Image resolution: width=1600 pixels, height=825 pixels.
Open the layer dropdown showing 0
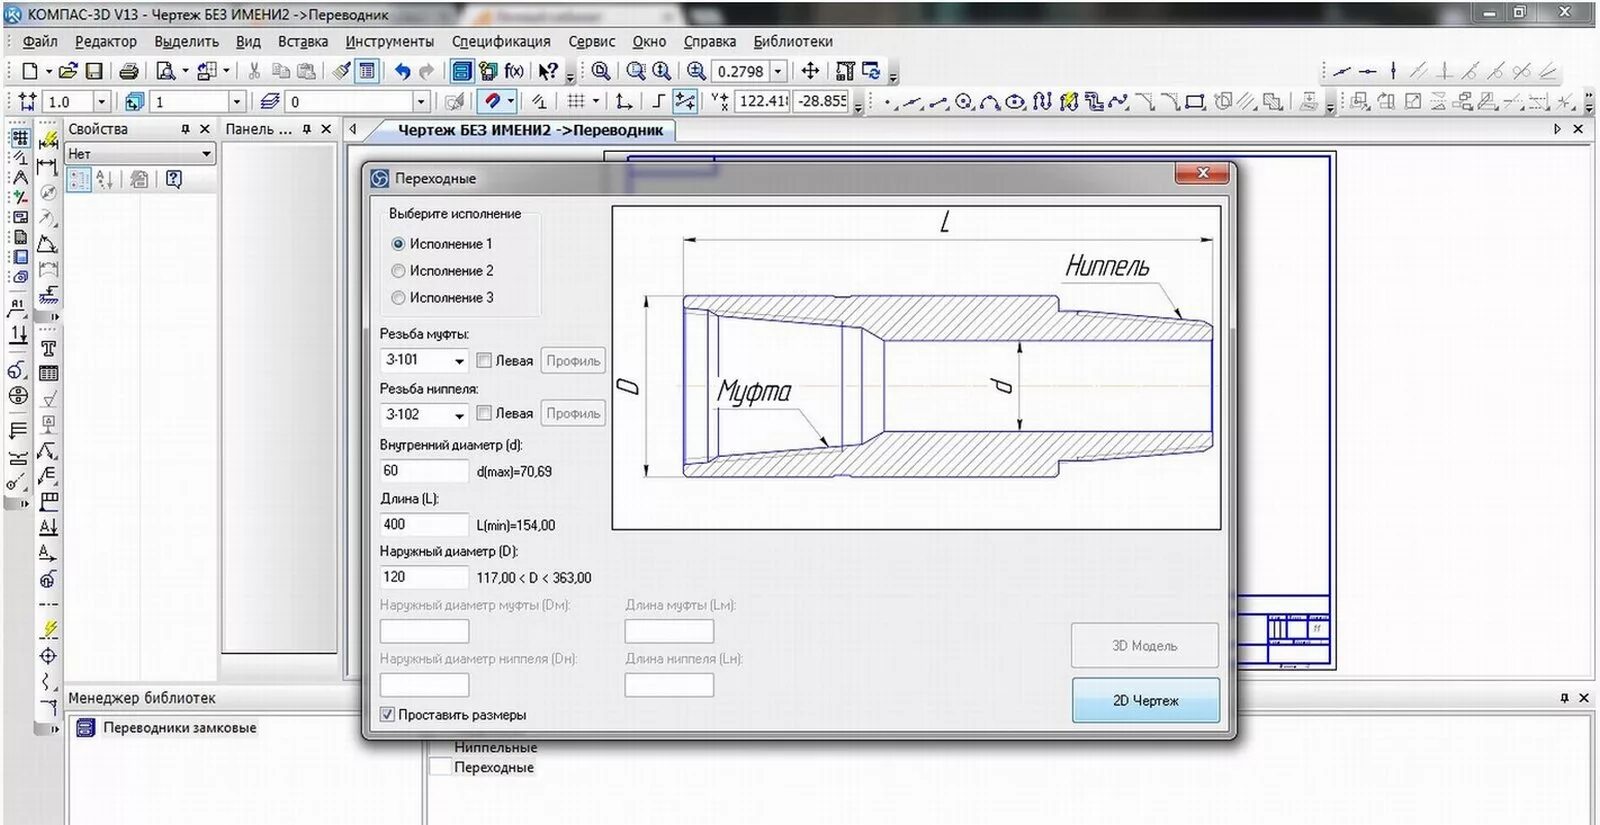pos(421,101)
